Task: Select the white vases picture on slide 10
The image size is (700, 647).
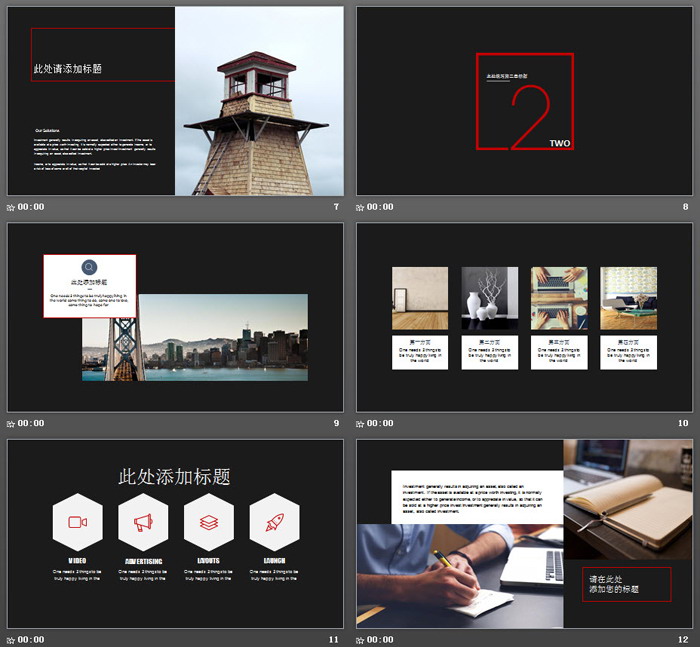Action: coord(490,297)
